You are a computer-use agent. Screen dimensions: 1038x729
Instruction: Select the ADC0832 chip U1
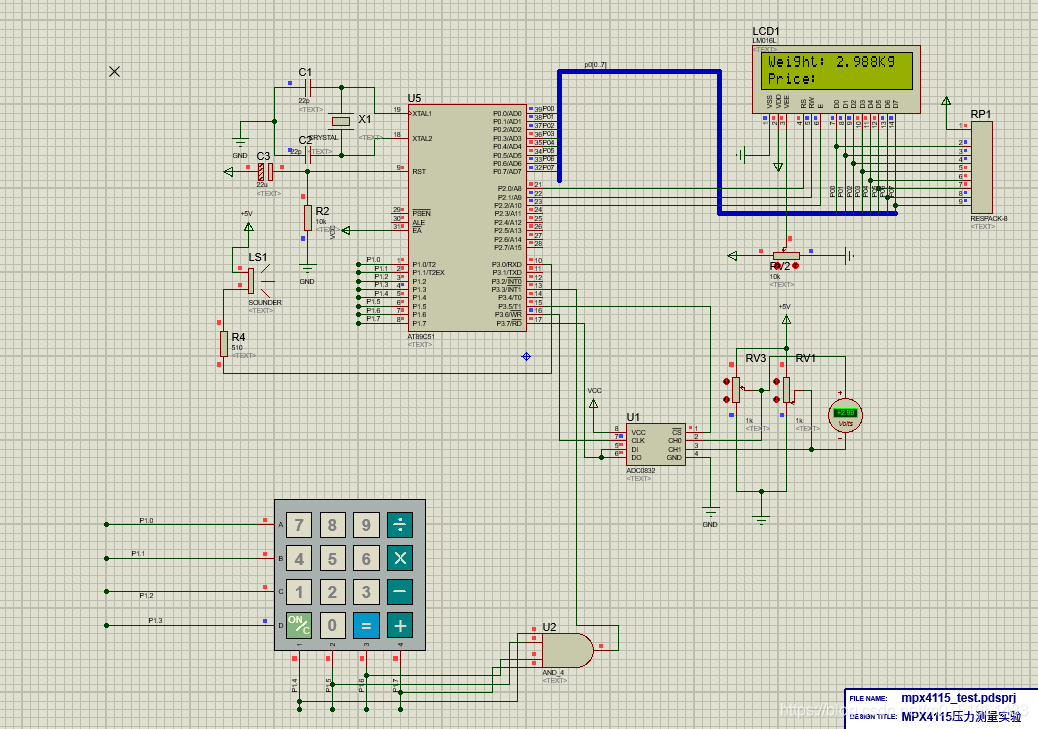tap(656, 444)
